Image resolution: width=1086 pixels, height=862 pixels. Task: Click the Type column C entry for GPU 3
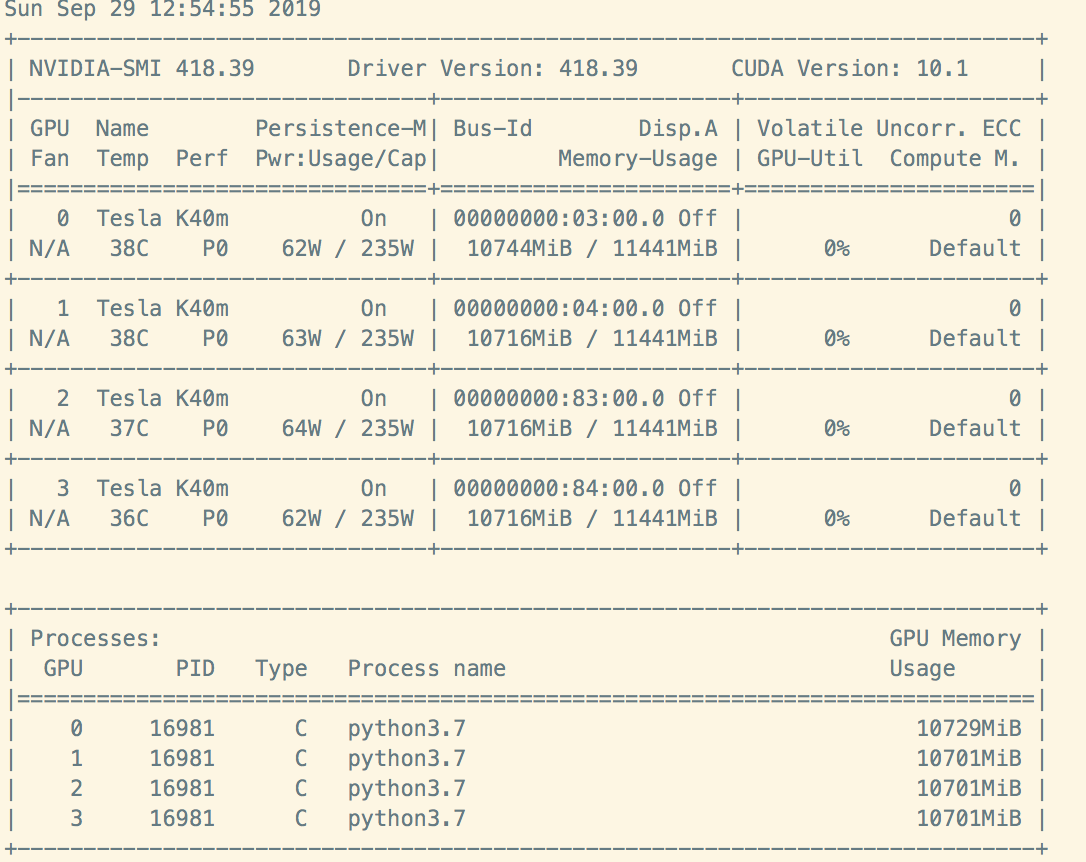[x=300, y=818]
